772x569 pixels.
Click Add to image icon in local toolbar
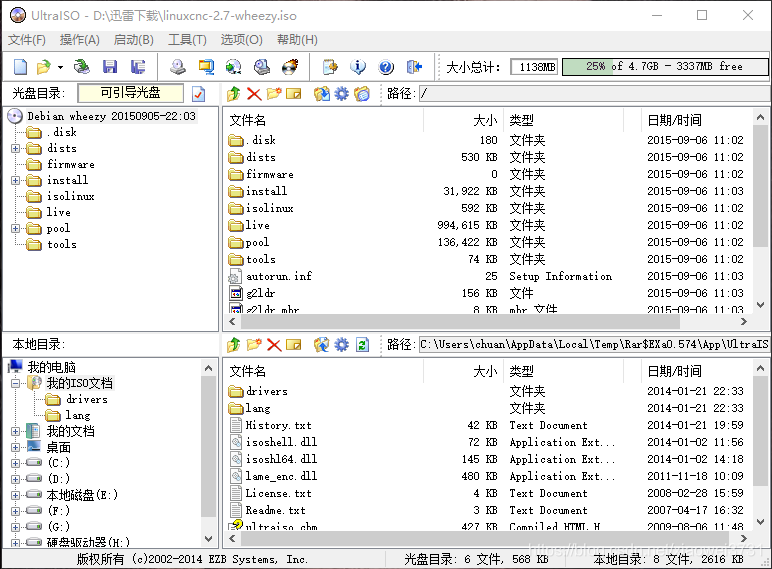322,345
